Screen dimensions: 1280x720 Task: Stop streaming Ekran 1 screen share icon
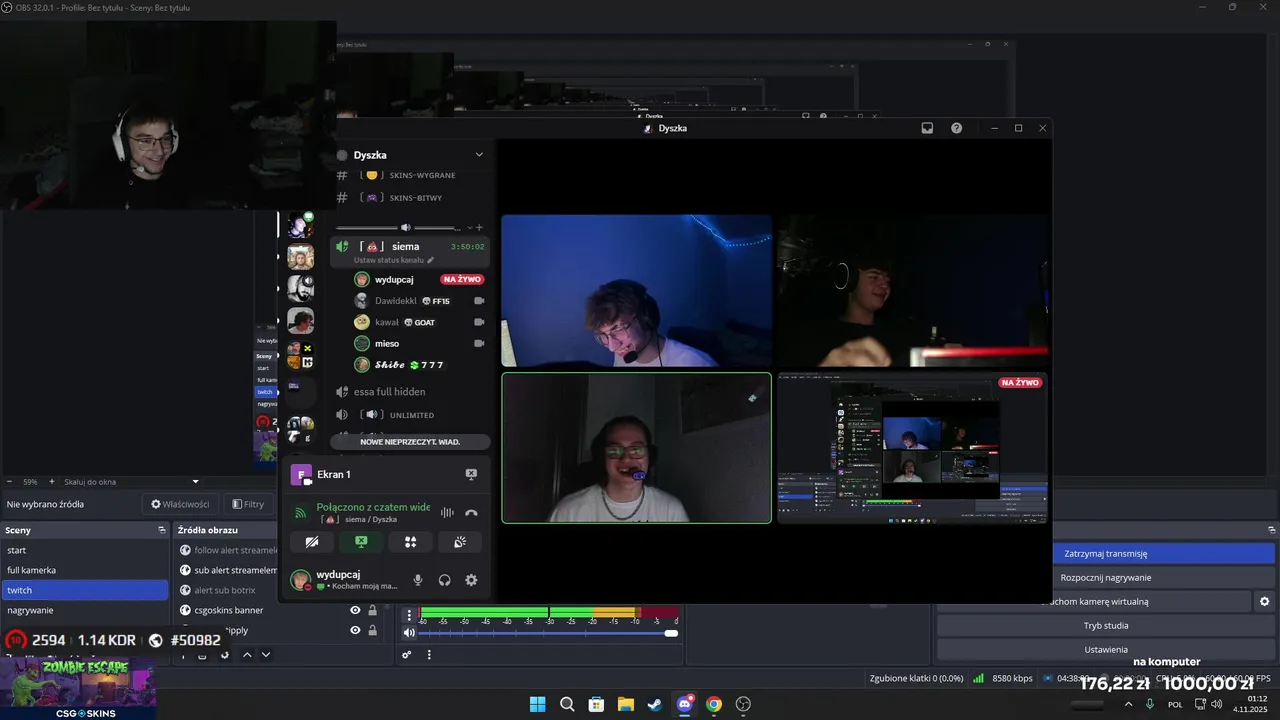click(x=471, y=474)
